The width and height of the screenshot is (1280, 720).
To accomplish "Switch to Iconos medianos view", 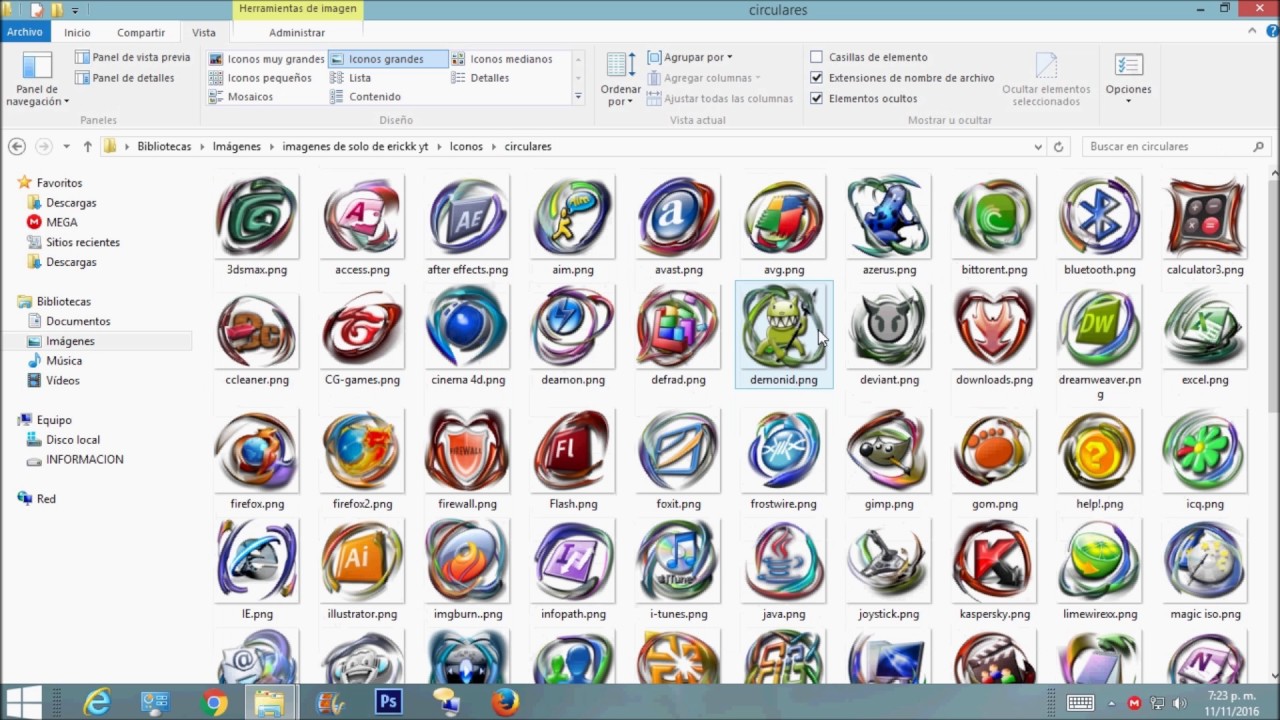I will pos(501,59).
